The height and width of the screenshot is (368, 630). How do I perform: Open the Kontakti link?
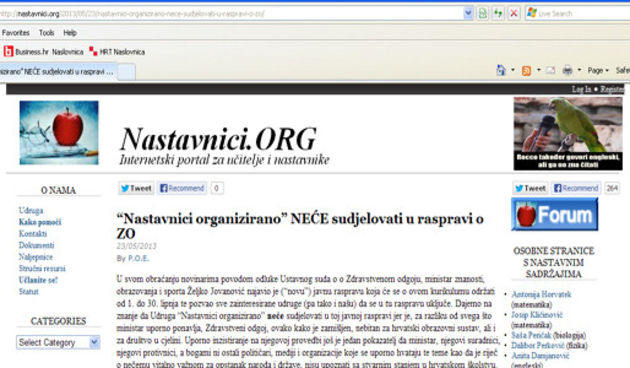pyautogui.click(x=33, y=234)
